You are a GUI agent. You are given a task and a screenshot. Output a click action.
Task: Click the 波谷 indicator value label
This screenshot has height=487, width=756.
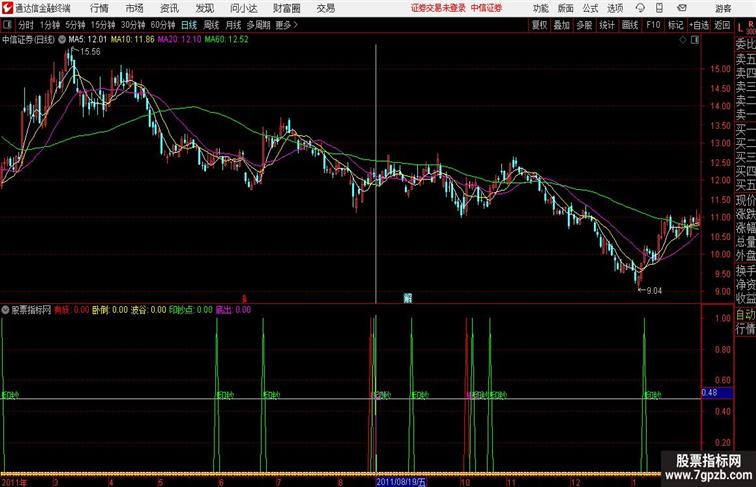[148, 310]
